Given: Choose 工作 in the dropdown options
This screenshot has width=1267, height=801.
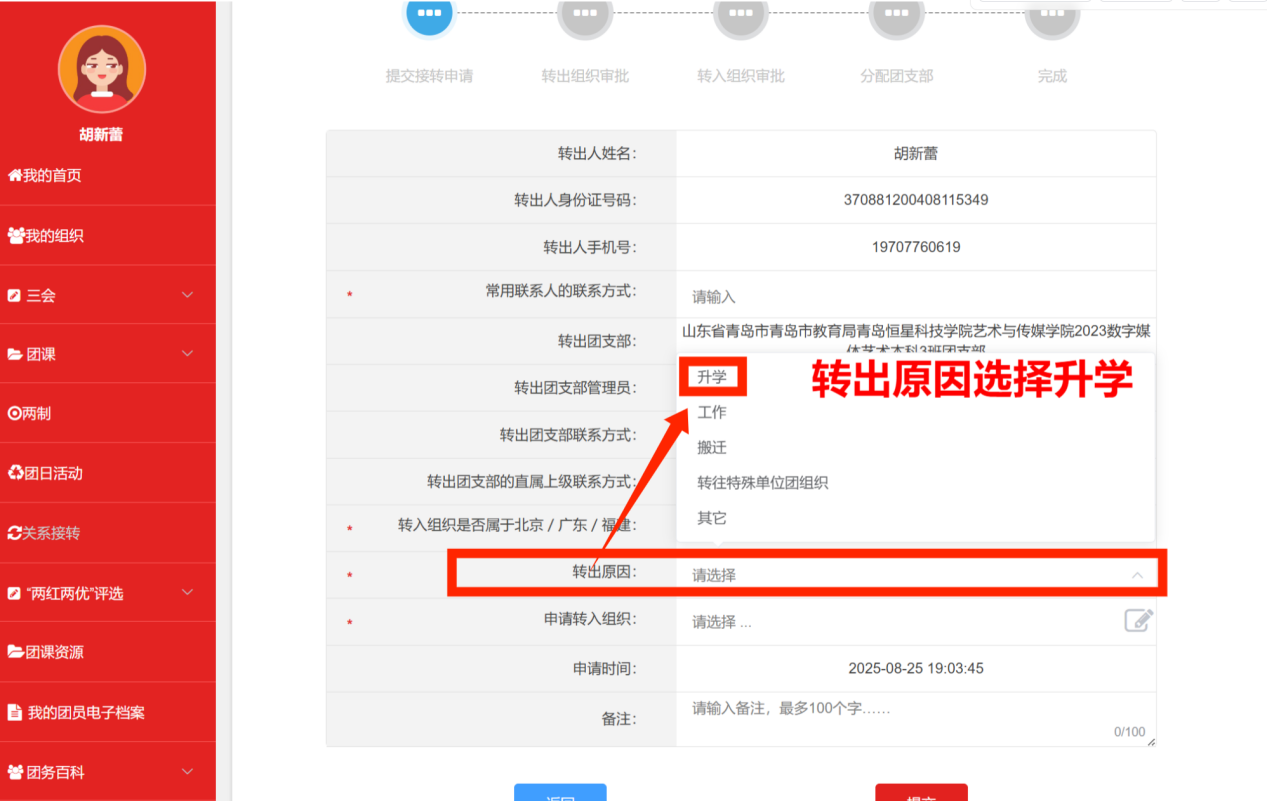Looking at the screenshot, I should pos(712,412).
